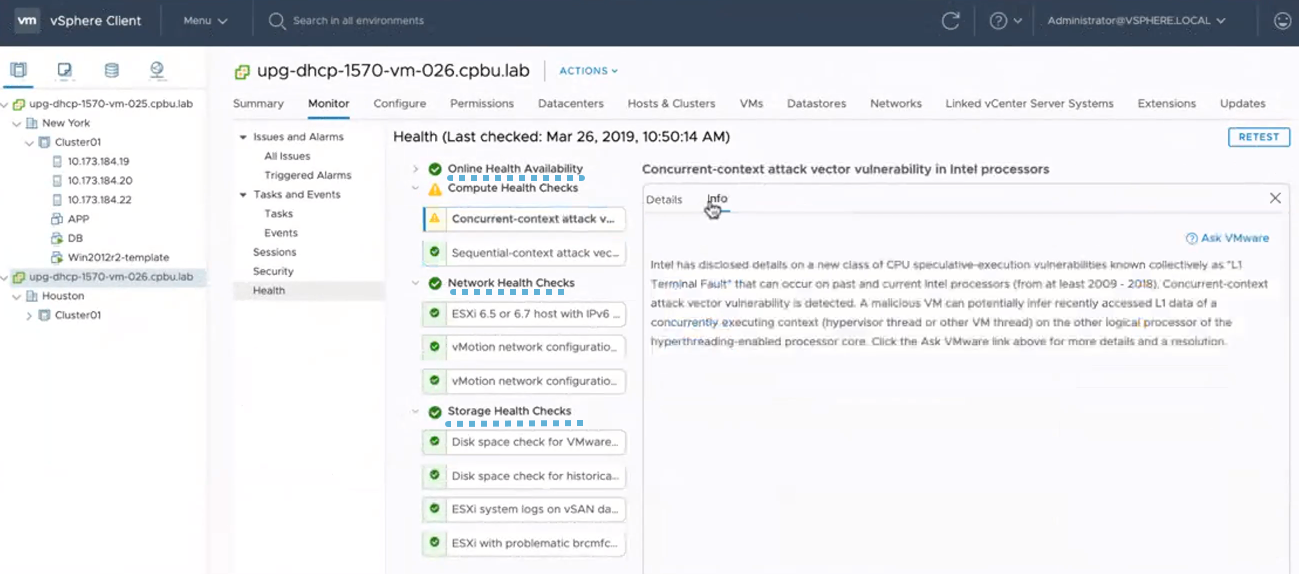Screen dimensions: 1299x574
Task: Click the refresh icon in top bar
Action: click(951, 20)
